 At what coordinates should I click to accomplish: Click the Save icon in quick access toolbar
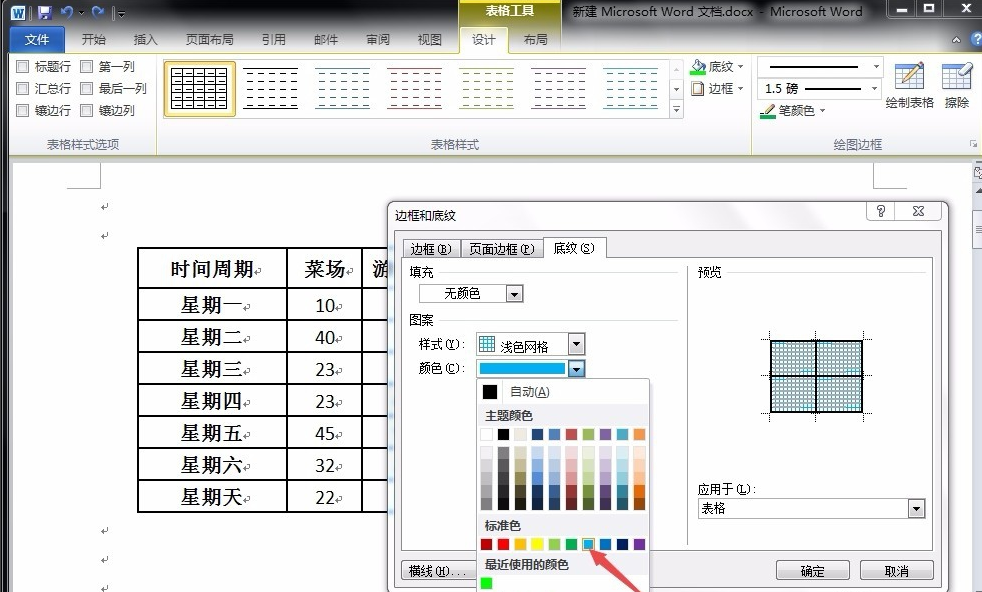pyautogui.click(x=44, y=12)
